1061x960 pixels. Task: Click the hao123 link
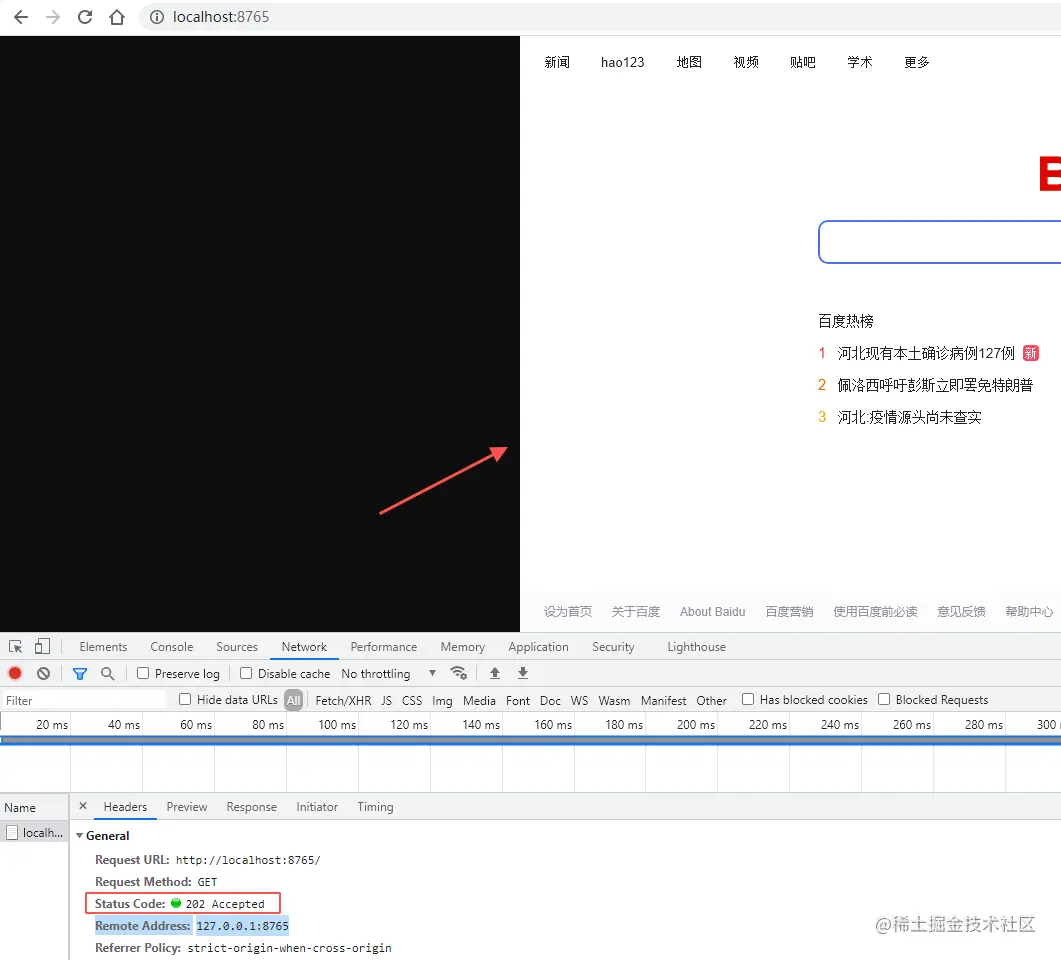pos(622,62)
